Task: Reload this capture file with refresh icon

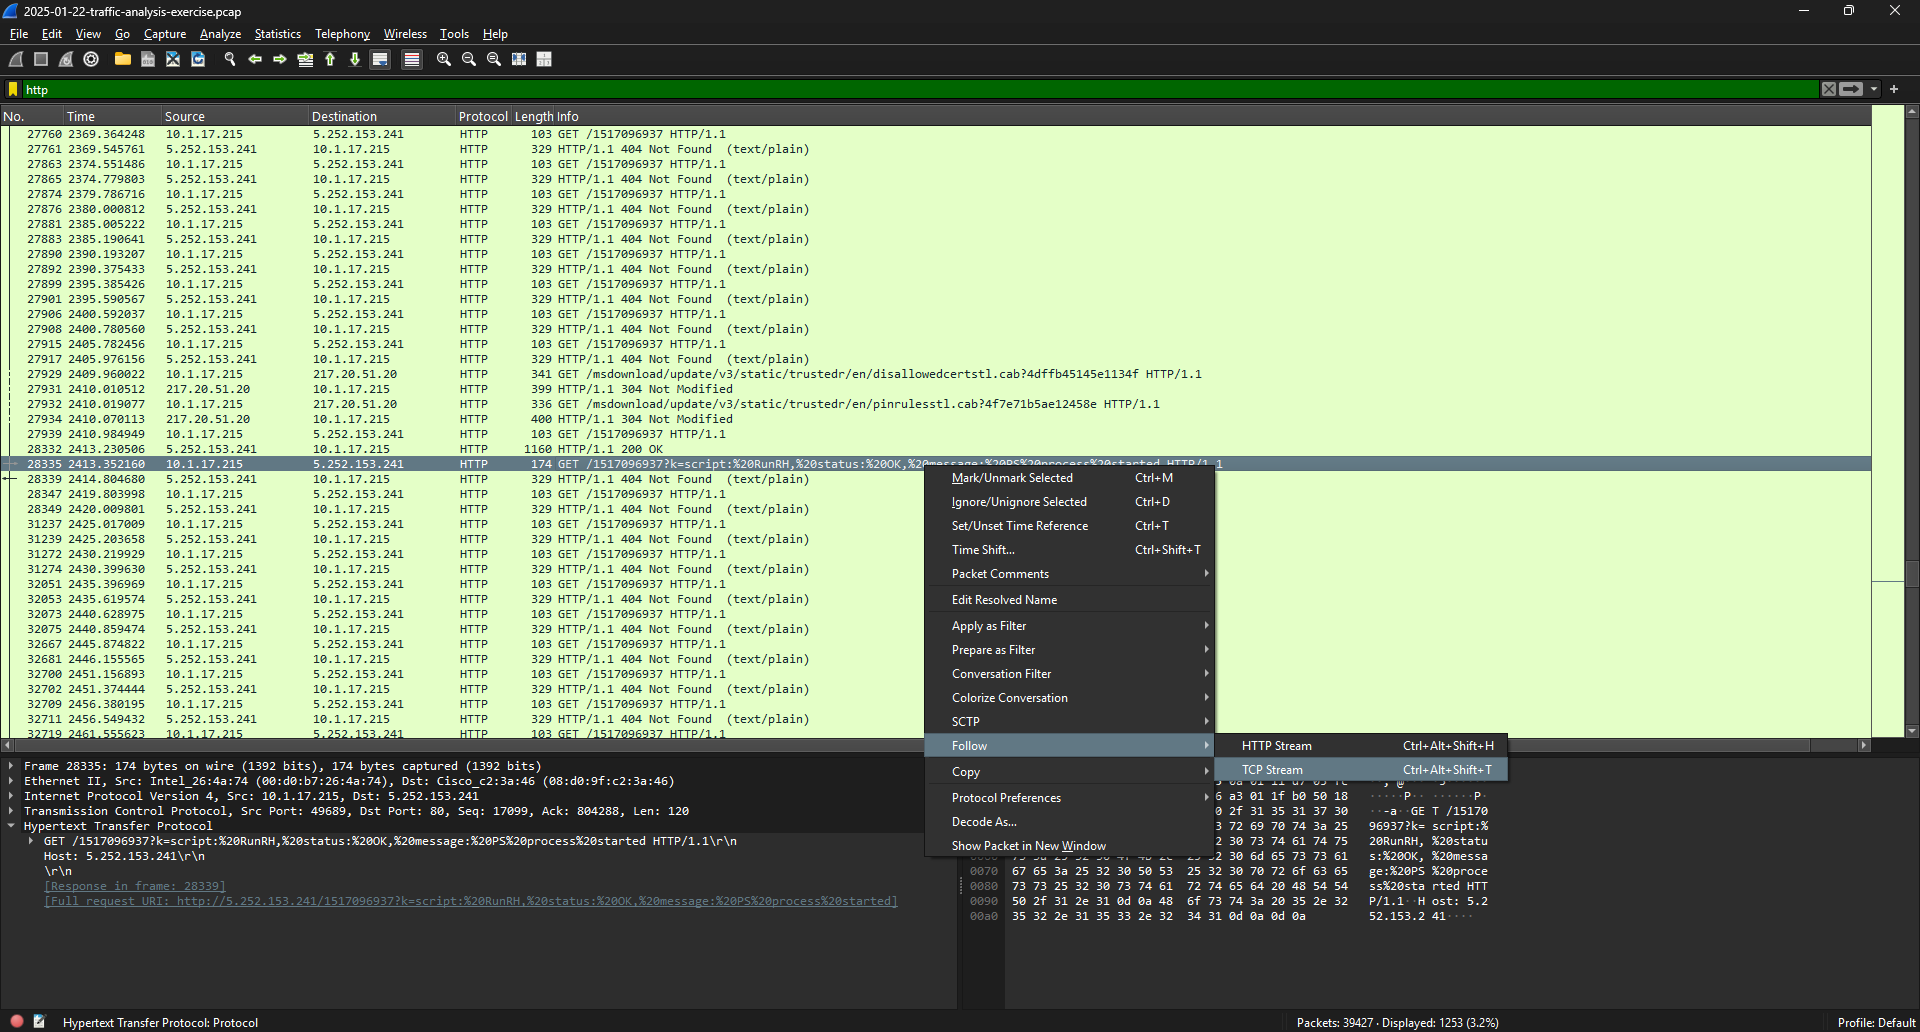Action: 197,59
